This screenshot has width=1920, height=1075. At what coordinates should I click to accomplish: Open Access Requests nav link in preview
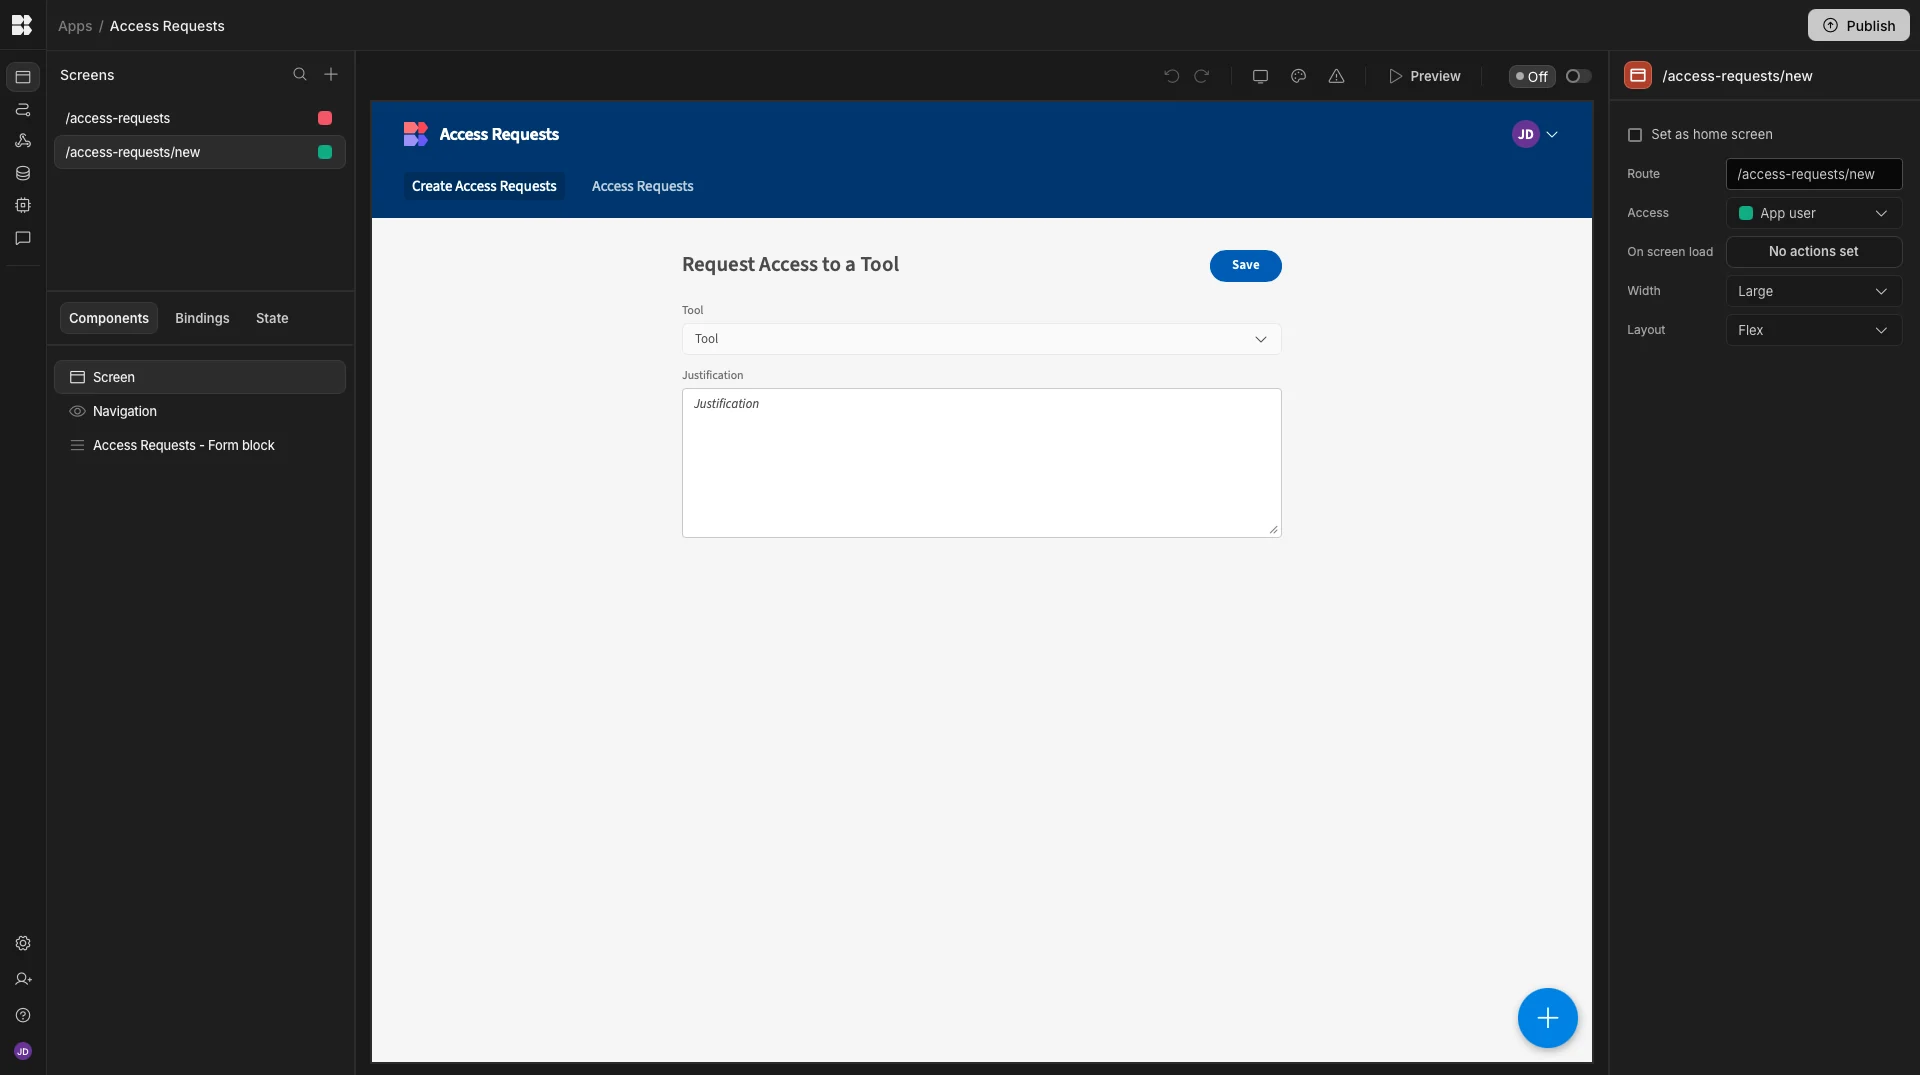642,186
